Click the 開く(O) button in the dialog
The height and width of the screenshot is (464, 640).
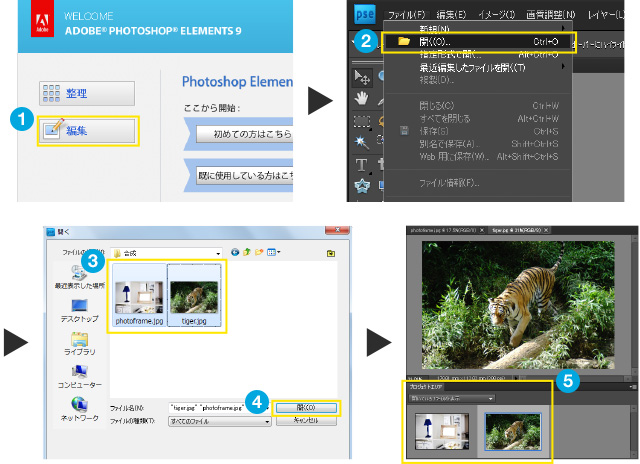coord(306,407)
